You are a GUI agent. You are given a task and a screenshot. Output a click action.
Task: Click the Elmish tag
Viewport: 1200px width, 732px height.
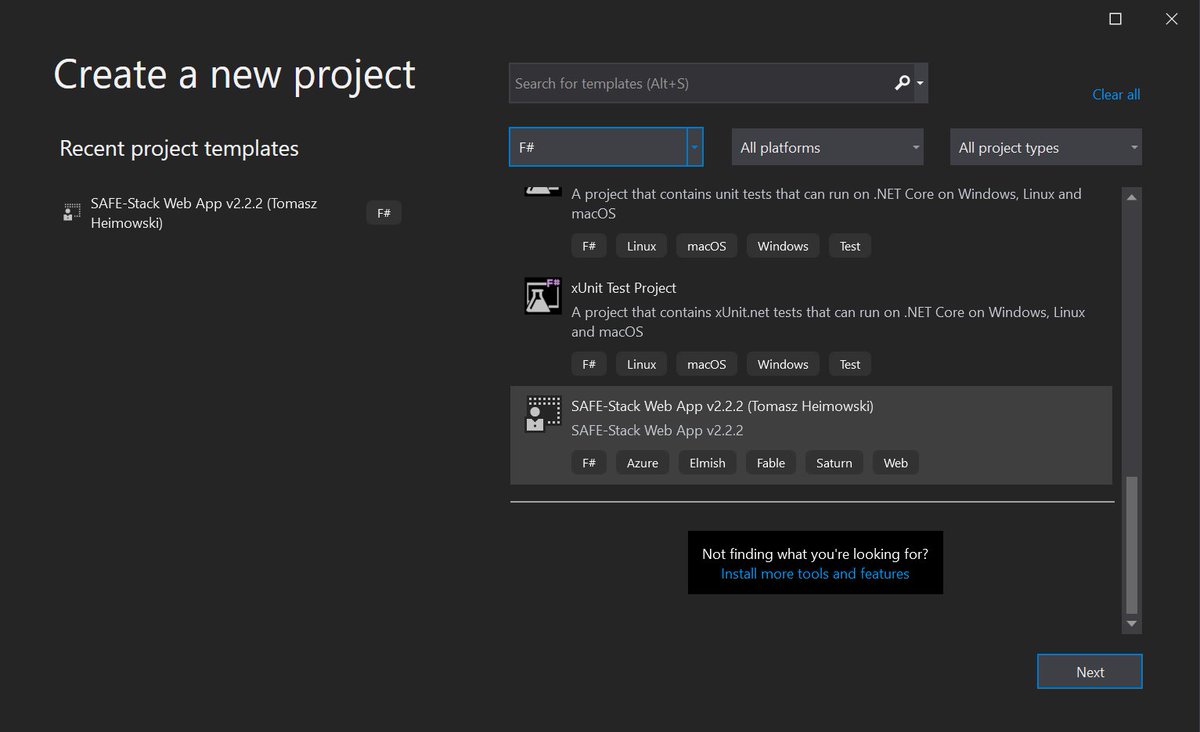707,463
